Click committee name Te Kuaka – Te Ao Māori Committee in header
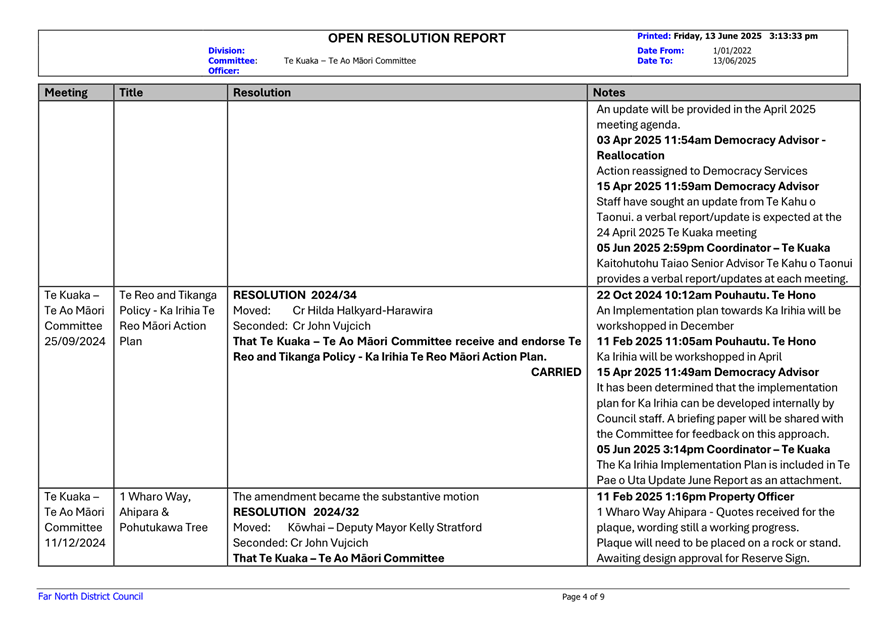 pyautogui.click(x=349, y=61)
